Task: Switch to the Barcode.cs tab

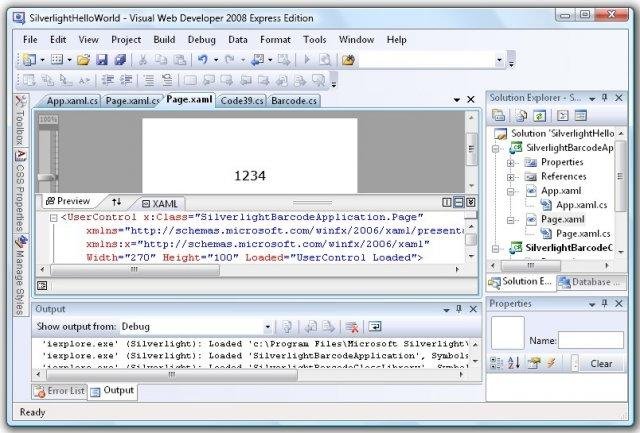Action: (x=294, y=101)
